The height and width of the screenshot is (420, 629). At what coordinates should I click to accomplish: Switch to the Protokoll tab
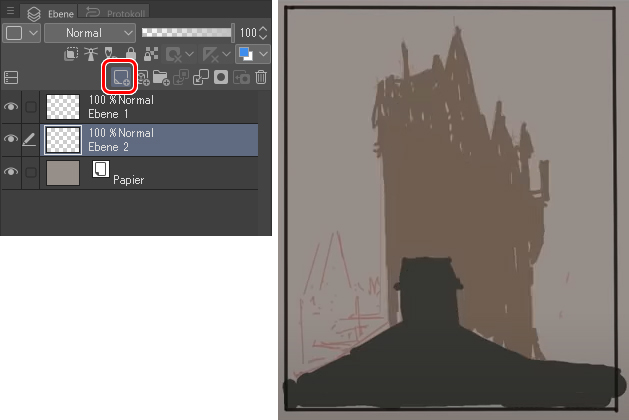(x=118, y=12)
